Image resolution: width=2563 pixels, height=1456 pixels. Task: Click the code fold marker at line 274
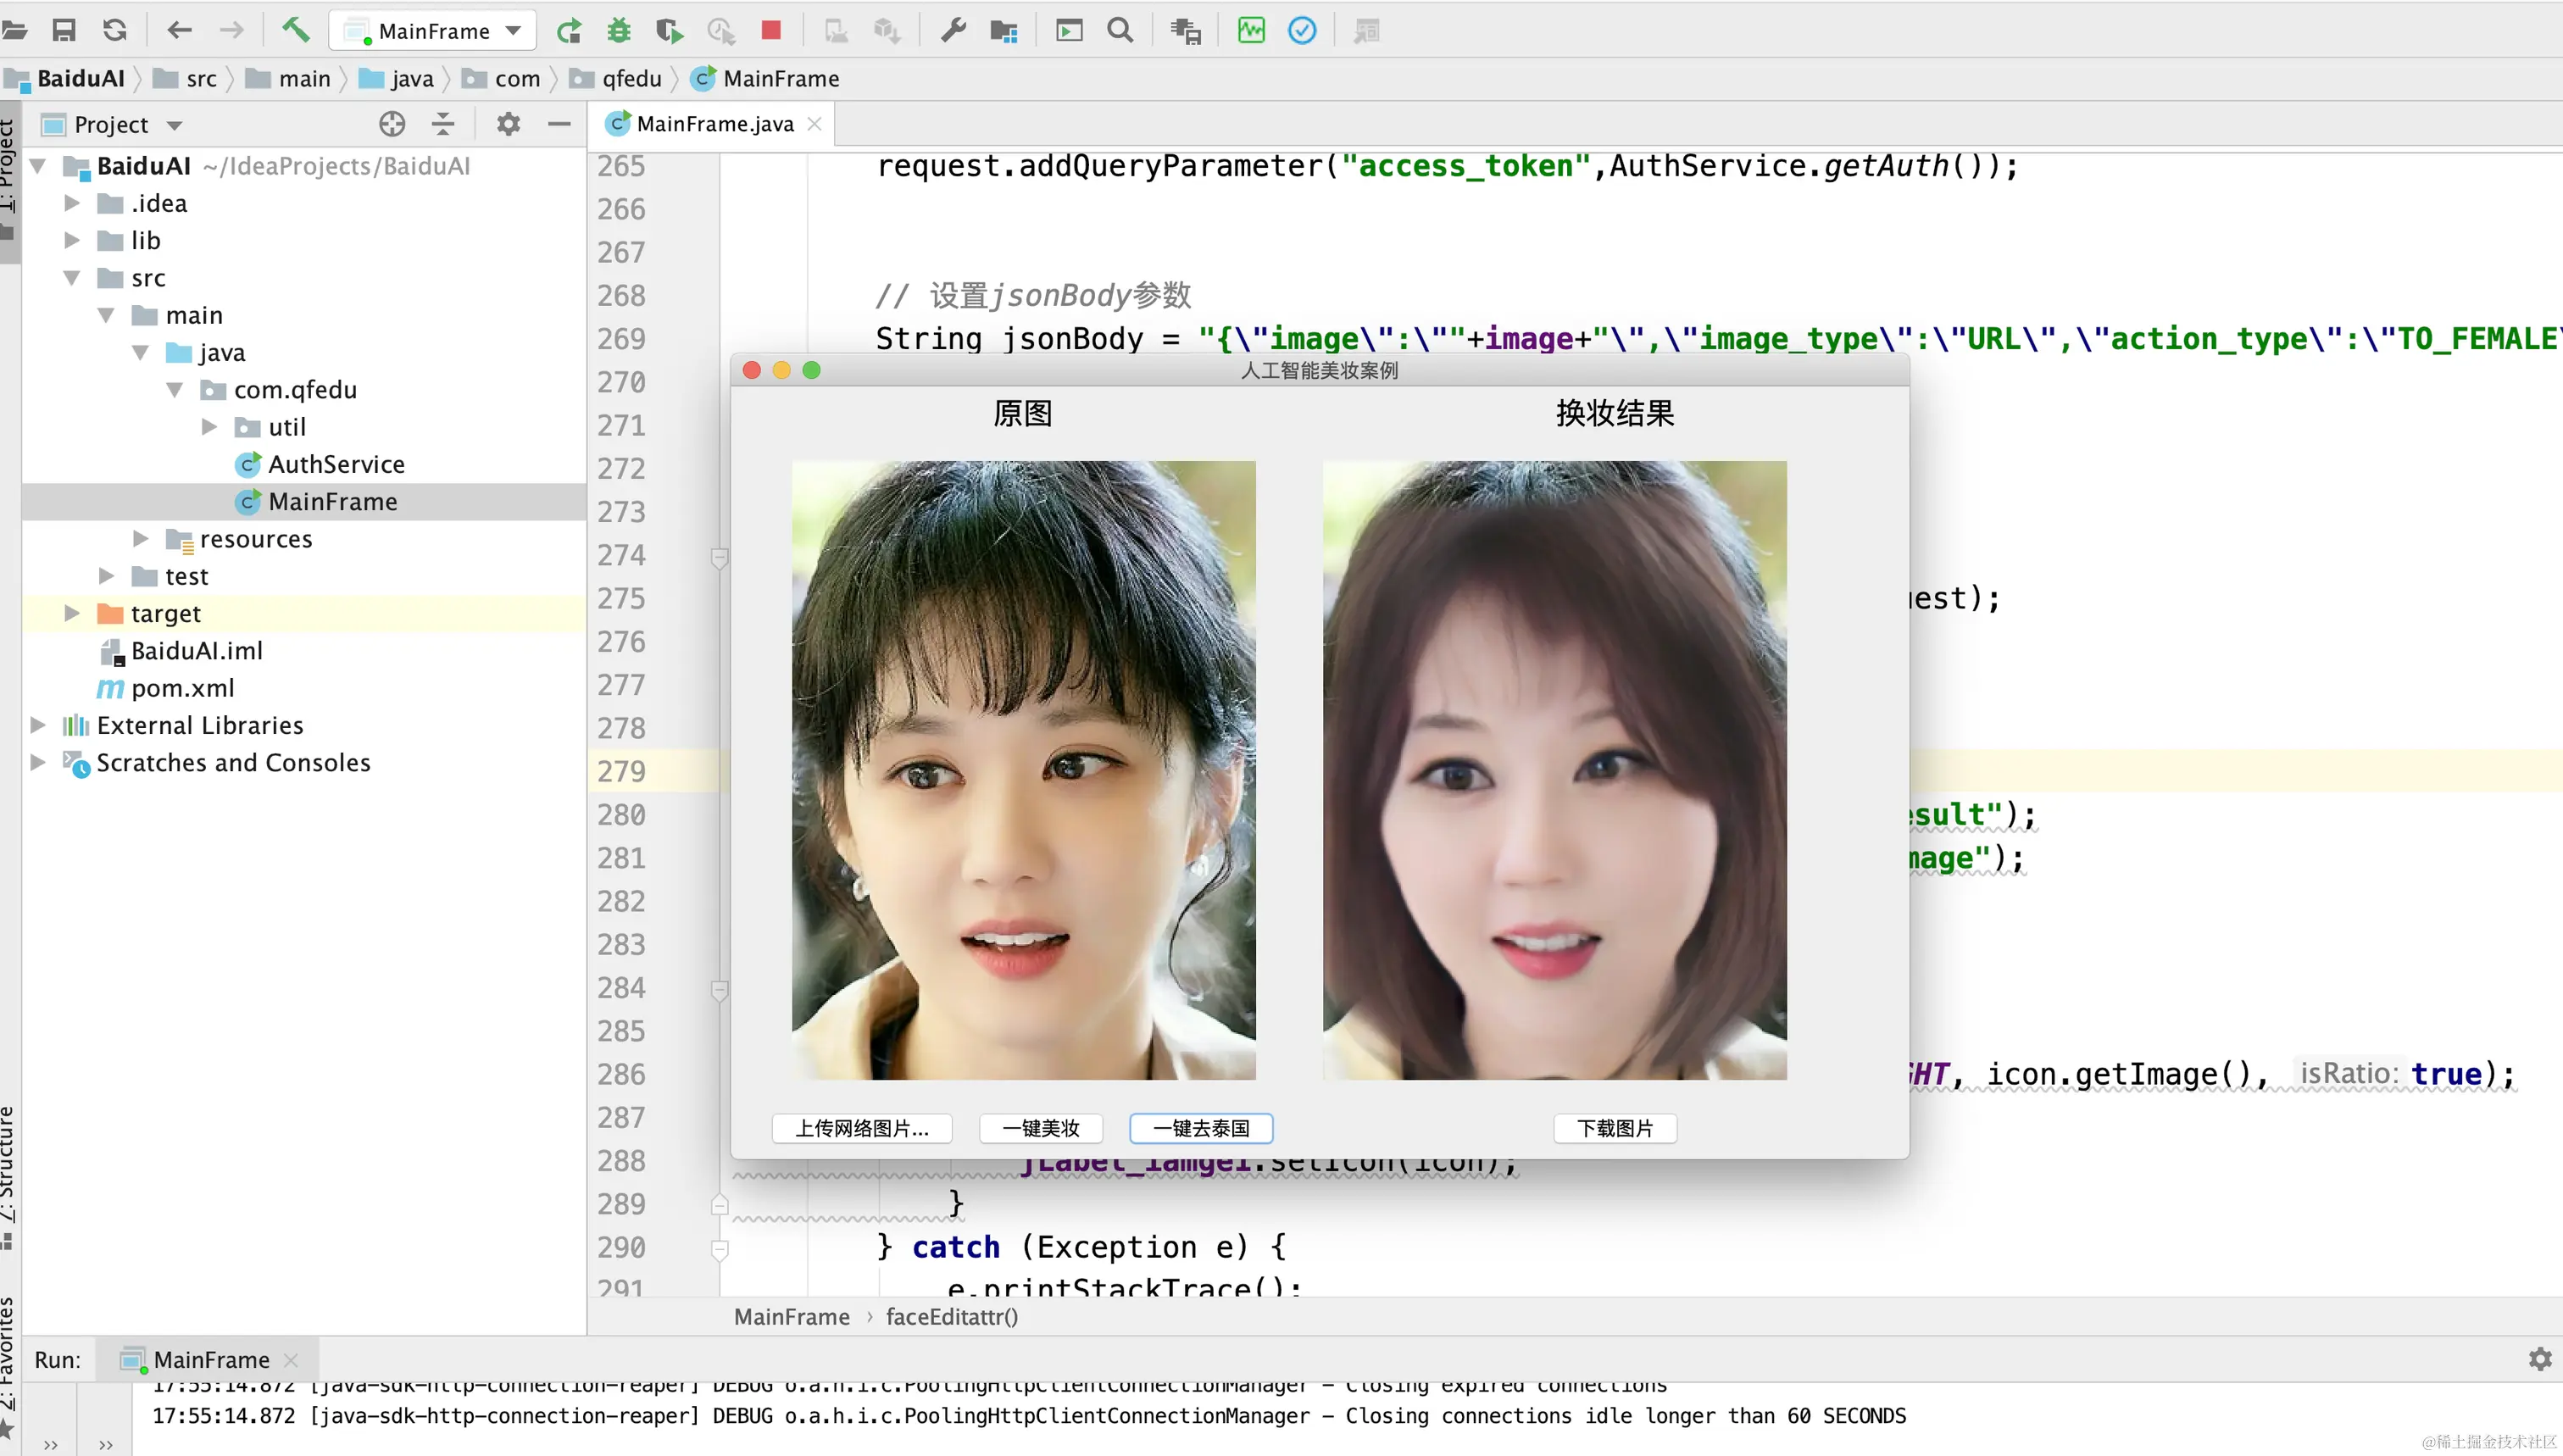click(719, 556)
